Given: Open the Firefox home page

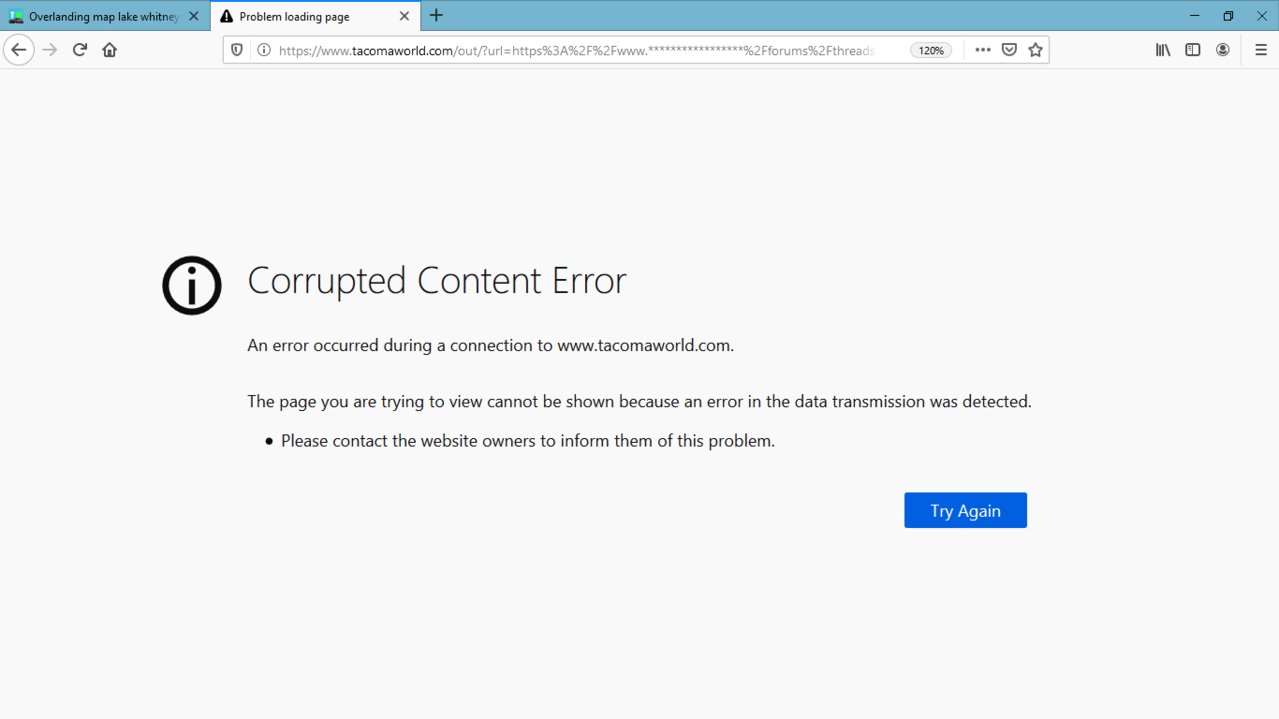Looking at the screenshot, I should pos(110,50).
